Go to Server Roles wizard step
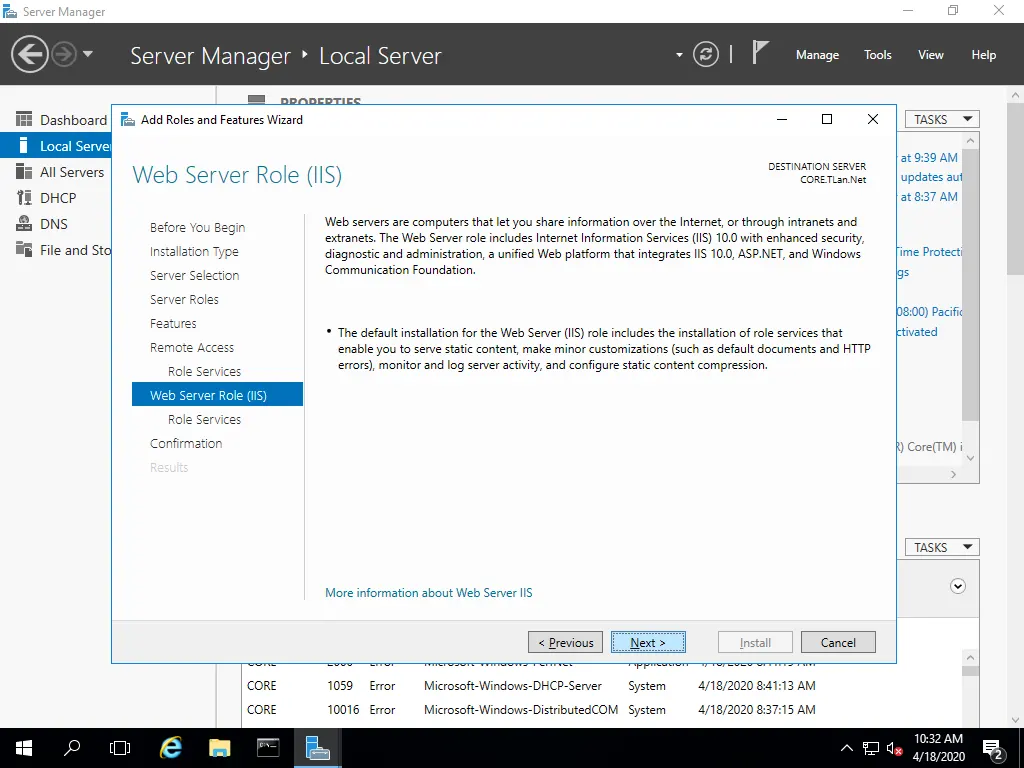1024x768 pixels. [184, 299]
